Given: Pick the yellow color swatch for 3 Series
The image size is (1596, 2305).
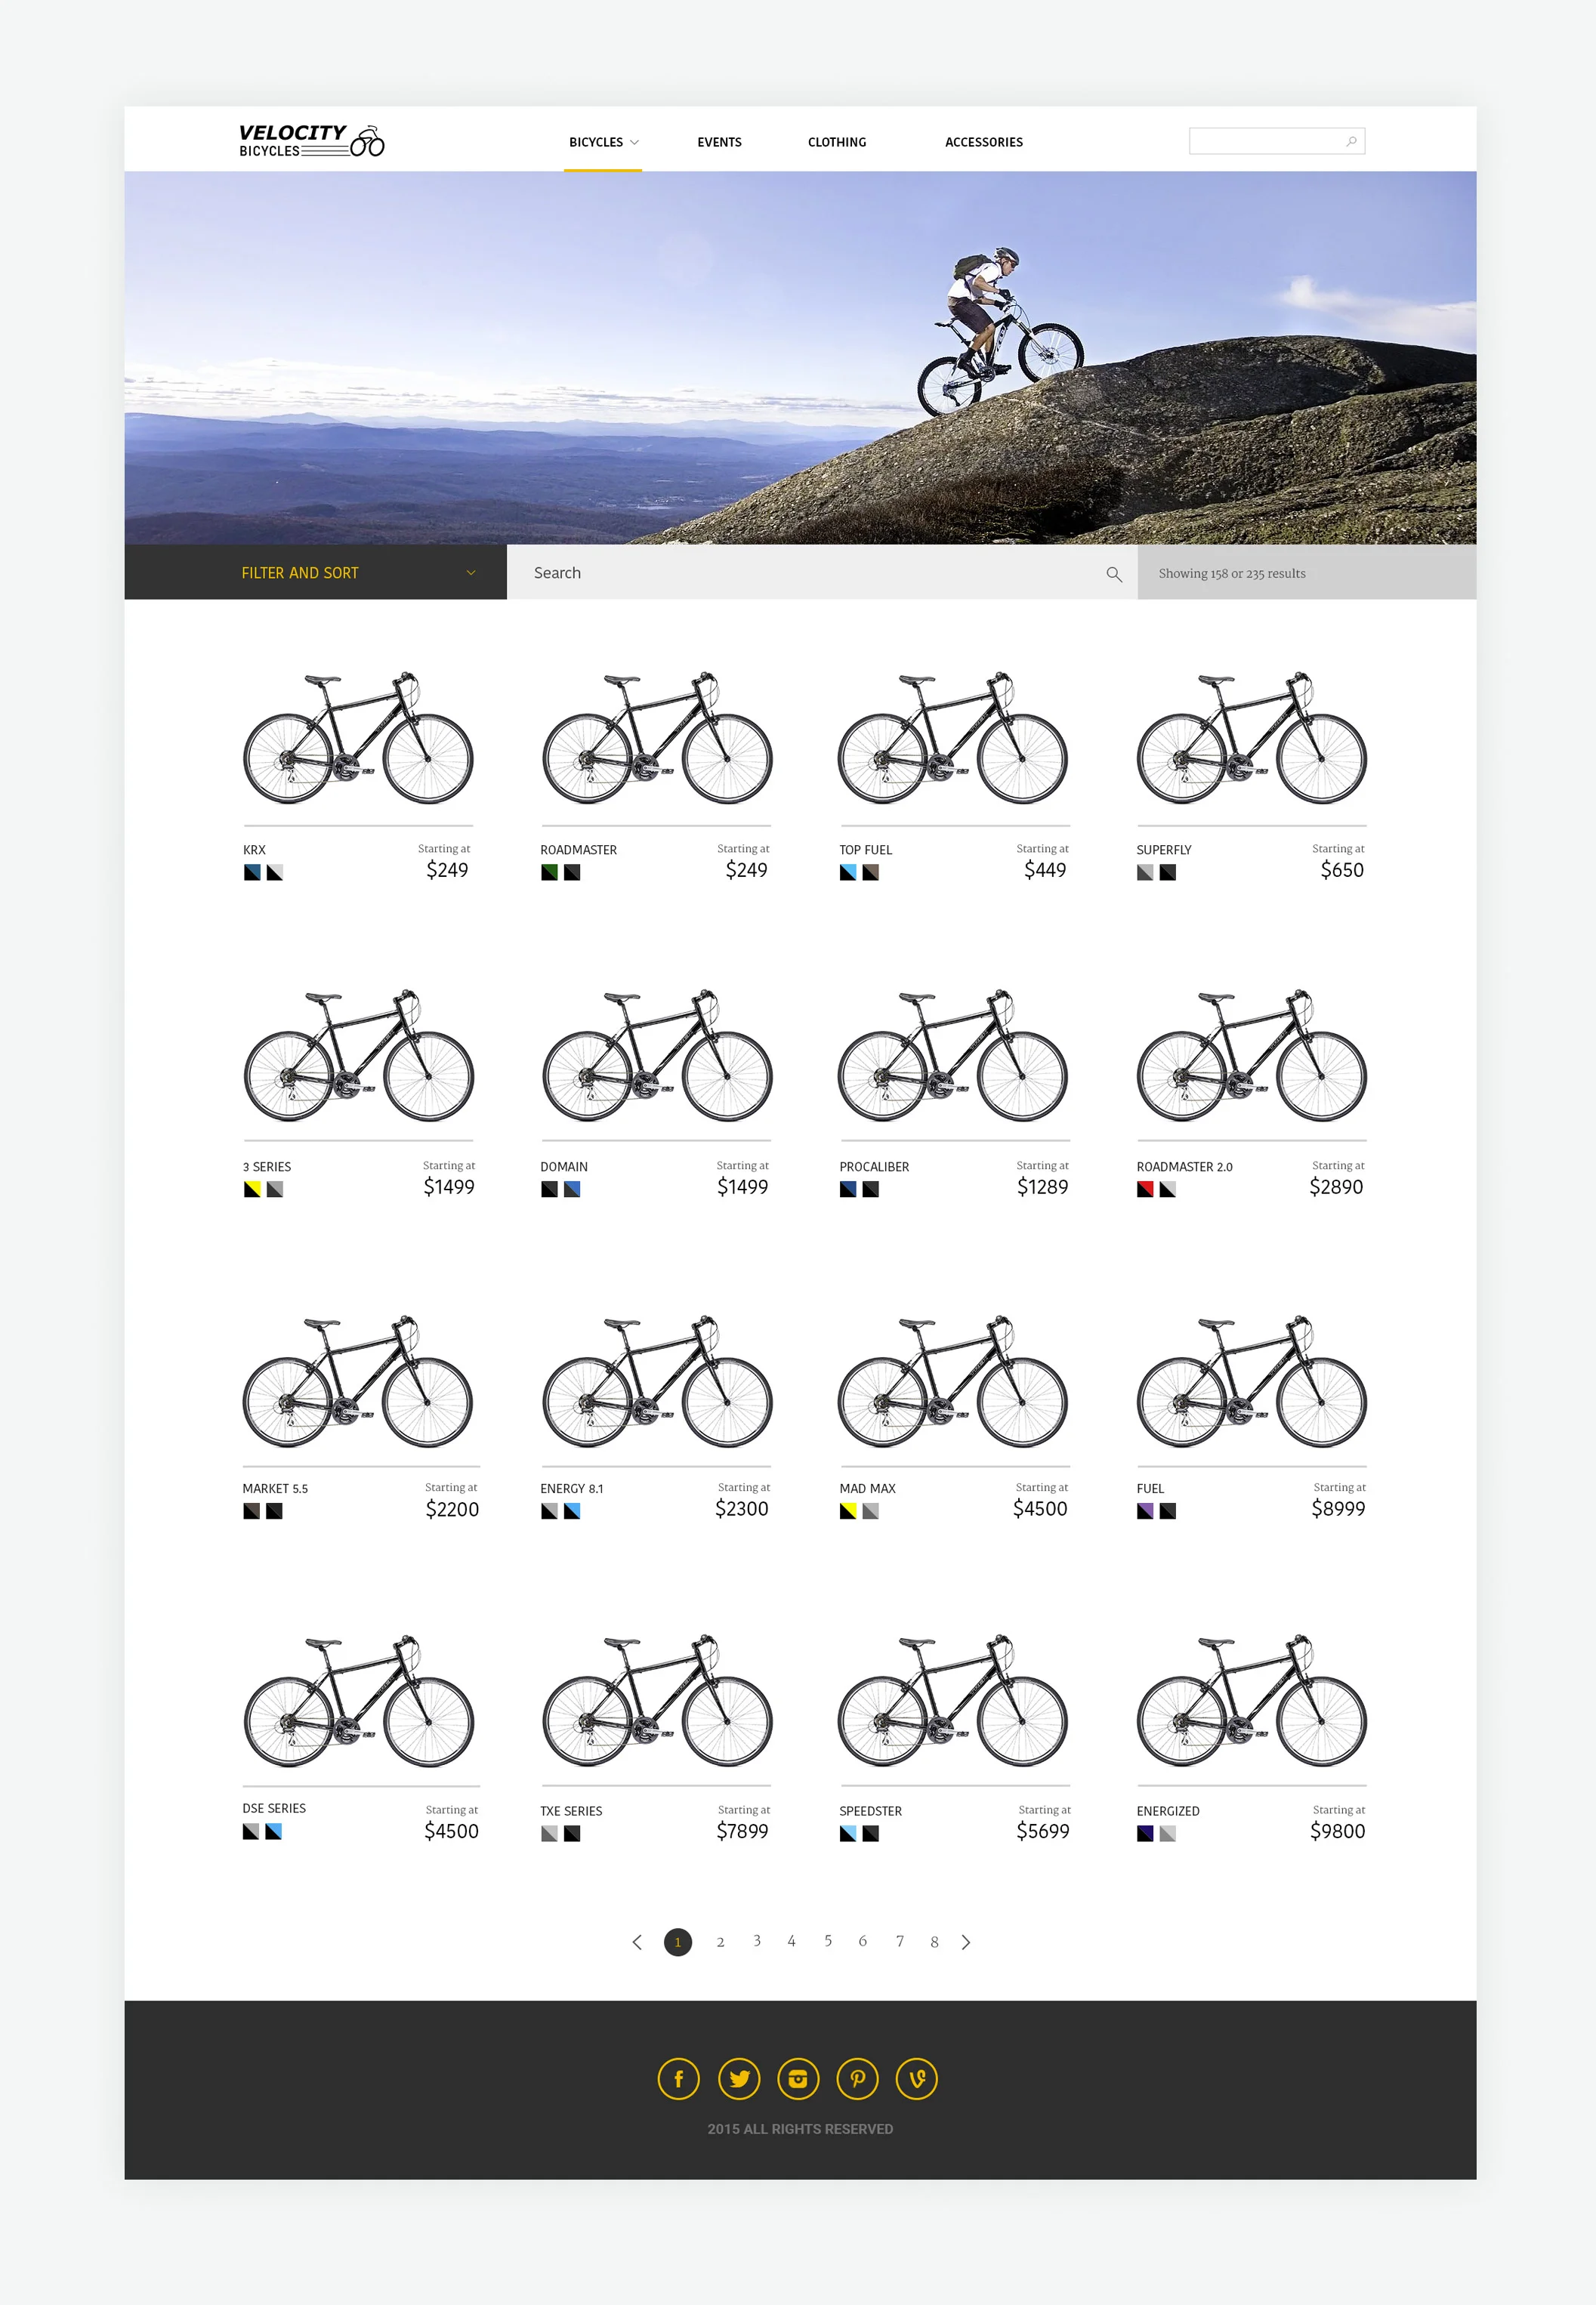Looking at the screenshot, I should 252,1189.
